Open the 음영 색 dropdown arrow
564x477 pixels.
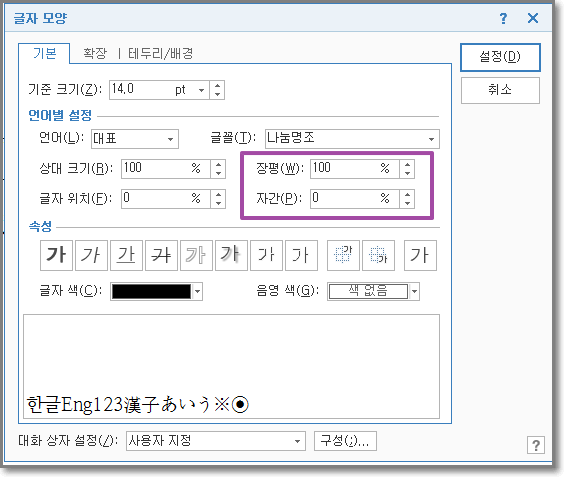click(414, 291)
